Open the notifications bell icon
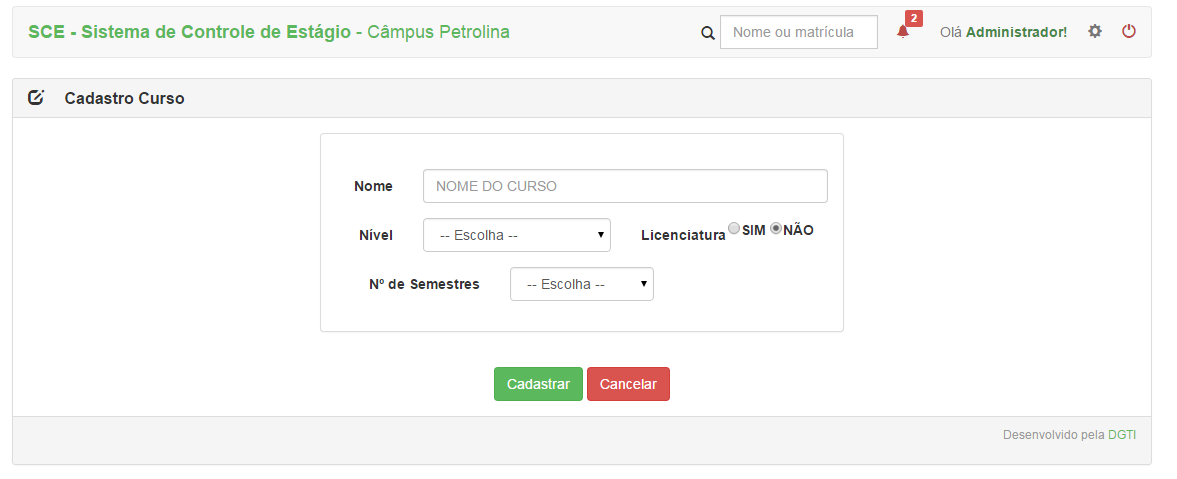 (x=903, y=32)
